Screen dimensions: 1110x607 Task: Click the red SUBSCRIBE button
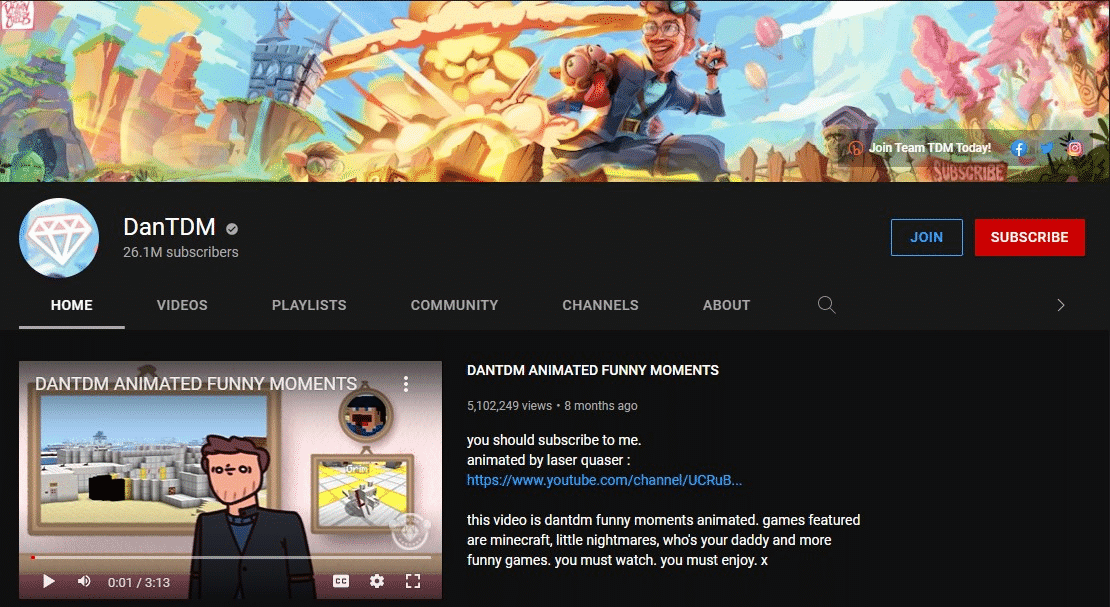(x=1029, y=237)
